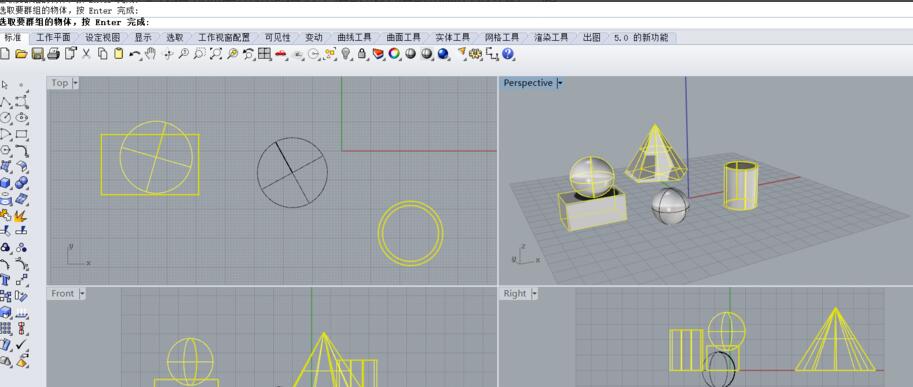Open the Front viewport dropdown arrow
This screenshot has width=913, height=387.
pos(82,294)
